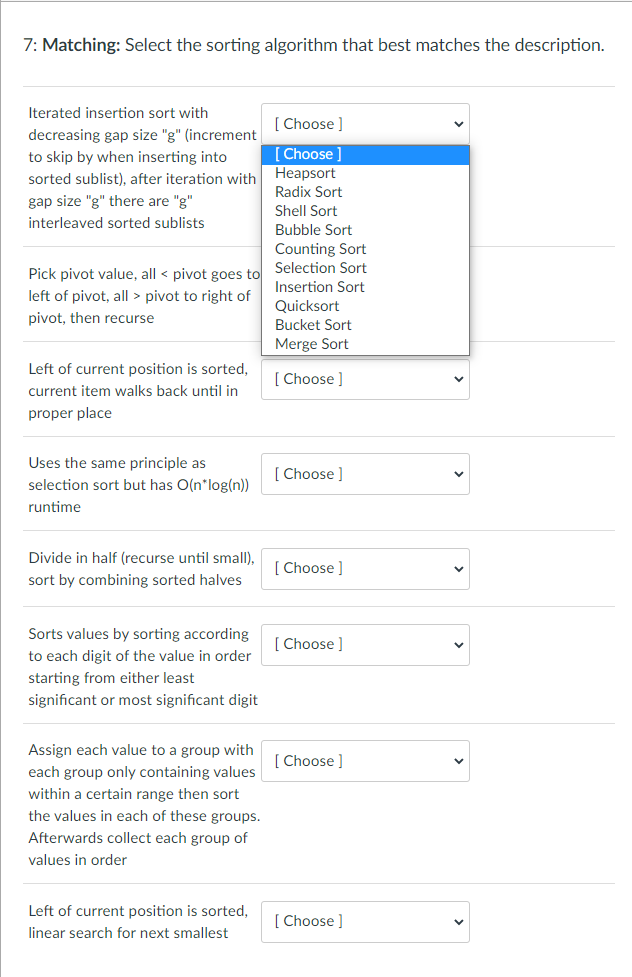This screenshot has height=977, width=632.
Task: Open dropdown for 'linear search for next smallest'
Action: click(x=365, y=922)
